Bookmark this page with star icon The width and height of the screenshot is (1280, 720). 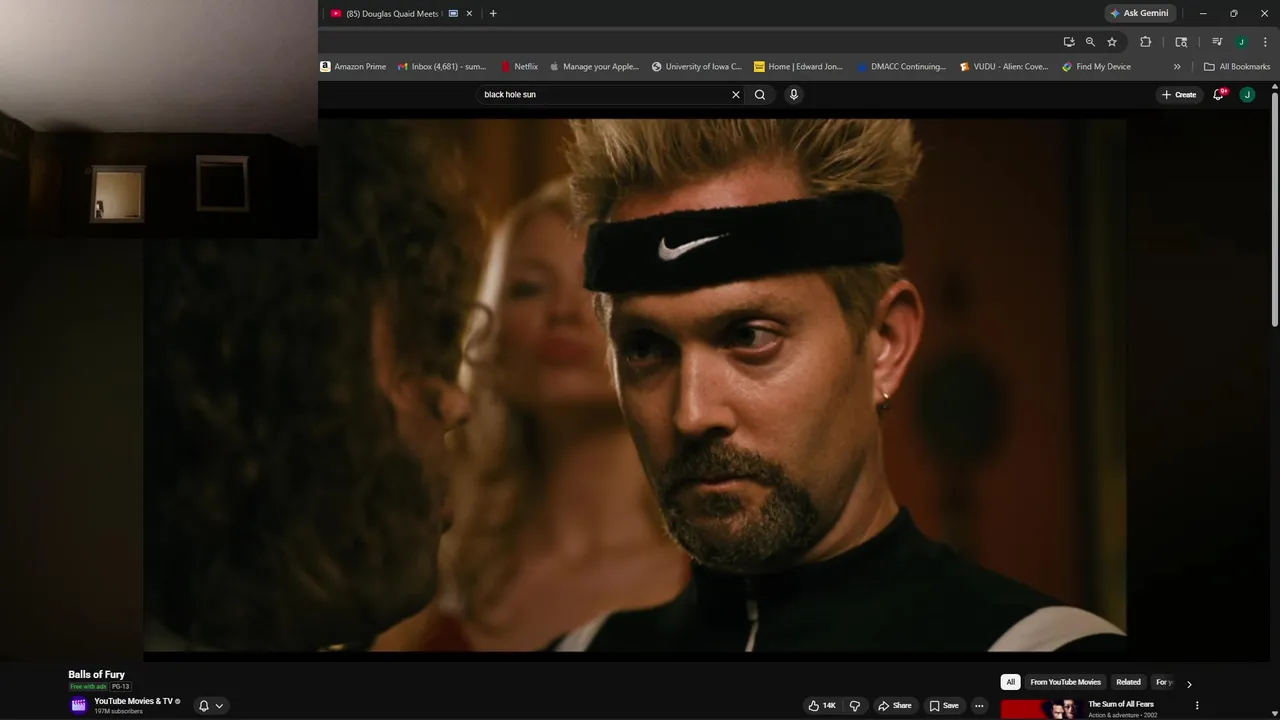[x=1112, y=42]
